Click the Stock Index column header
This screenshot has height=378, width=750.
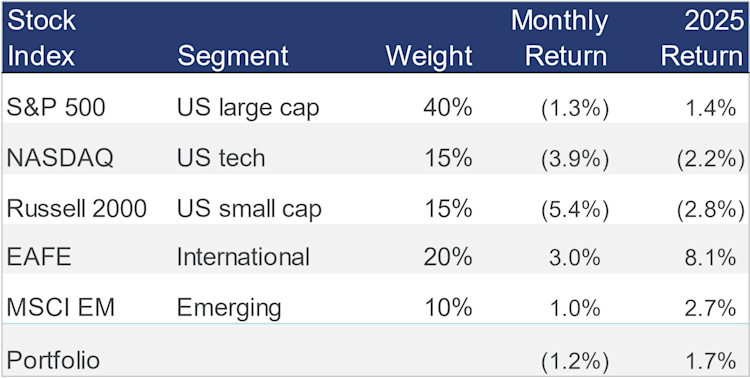42,38
